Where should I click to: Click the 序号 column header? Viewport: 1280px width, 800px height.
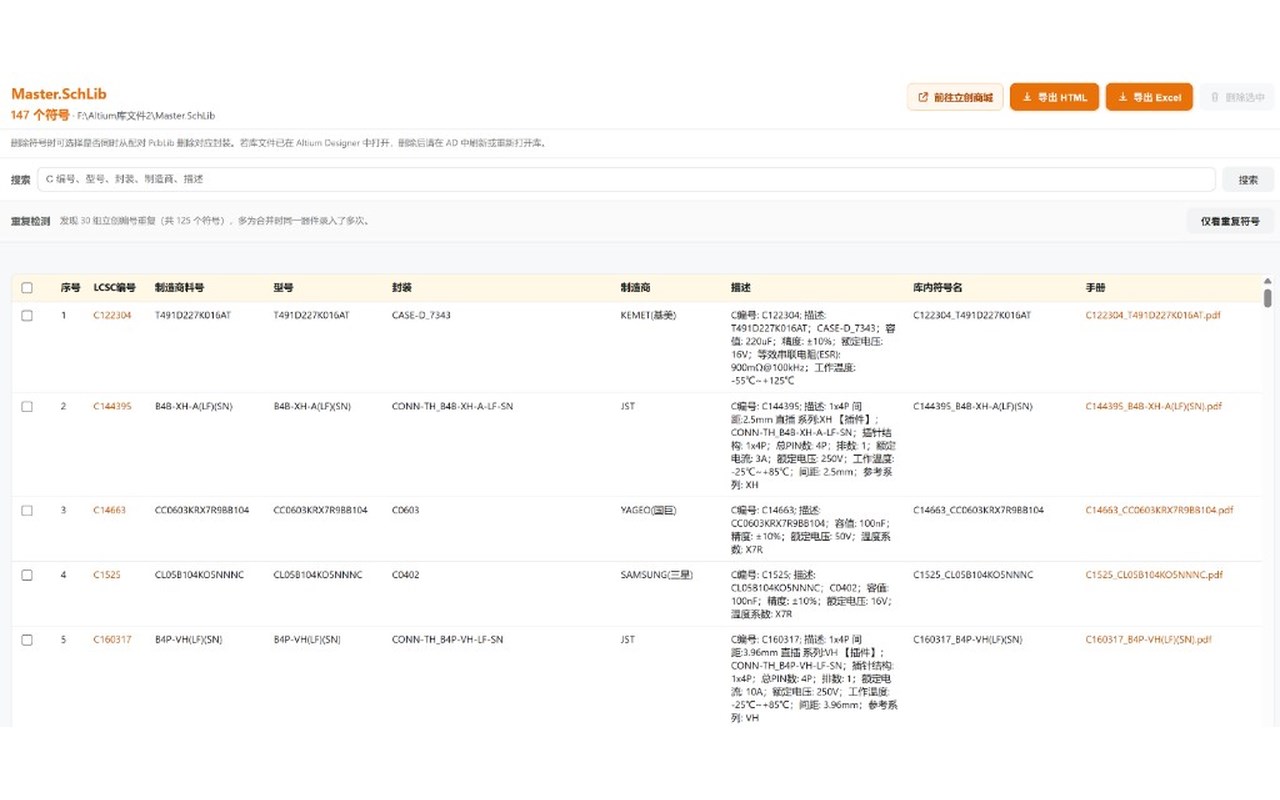70,288
